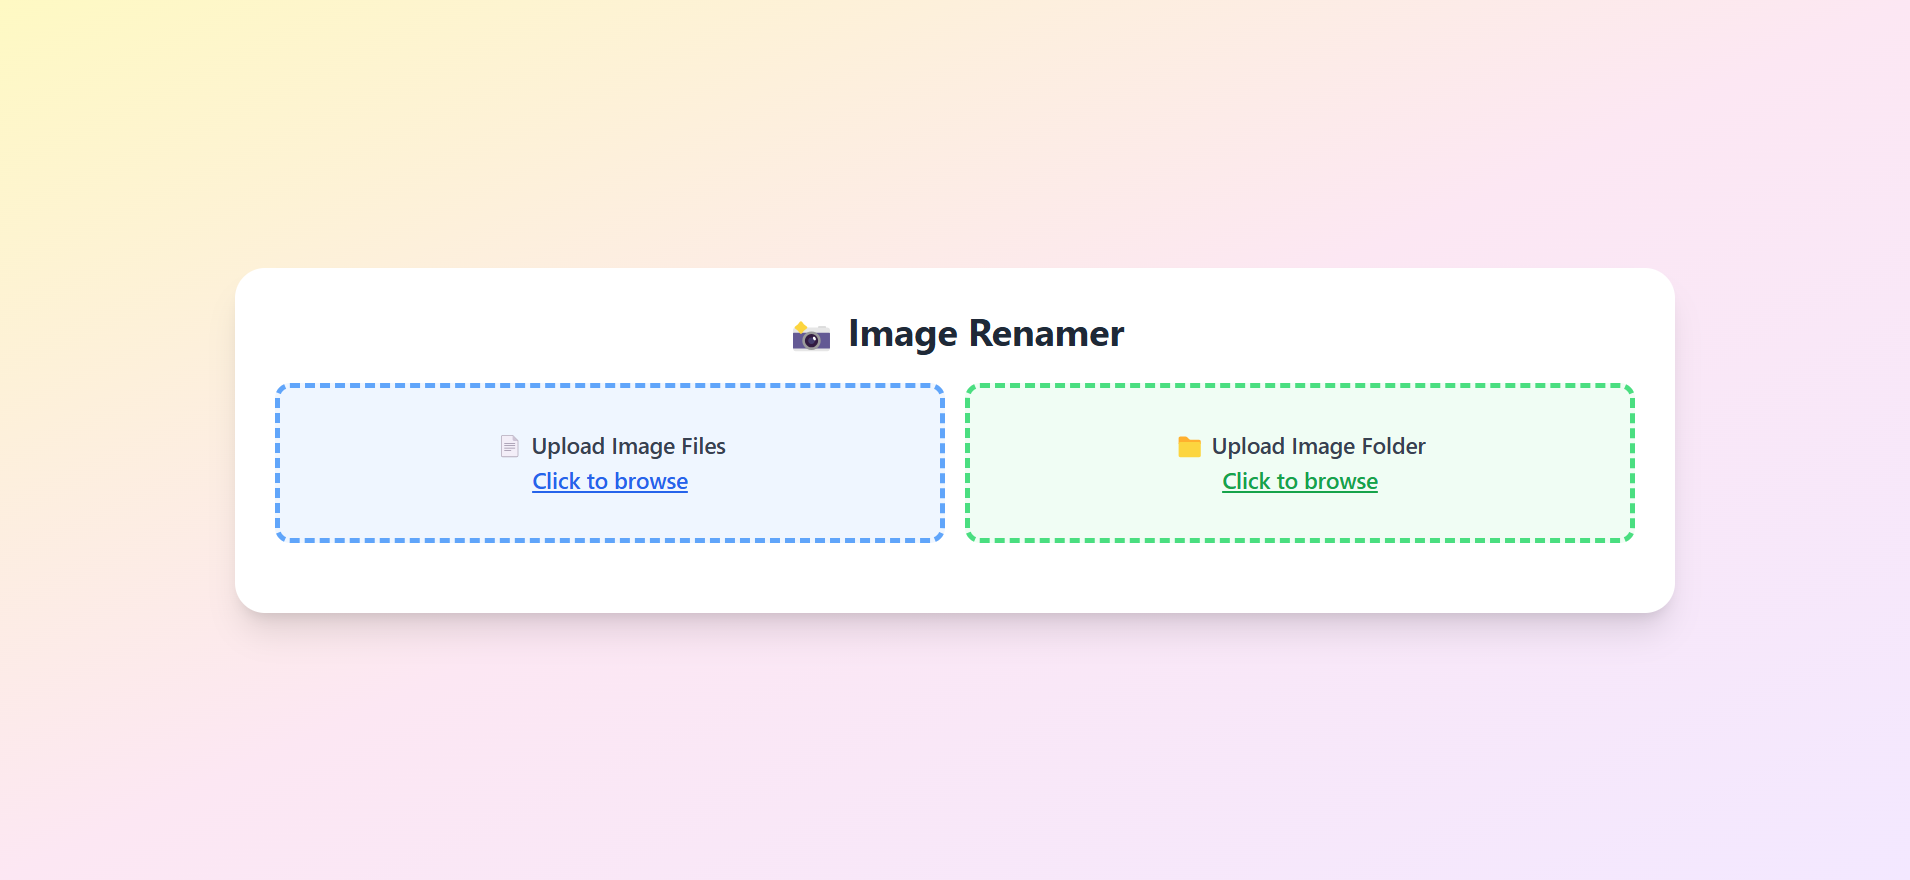
Task: Click the Upload Image Folder label
Action: (x=1318, y=446)
